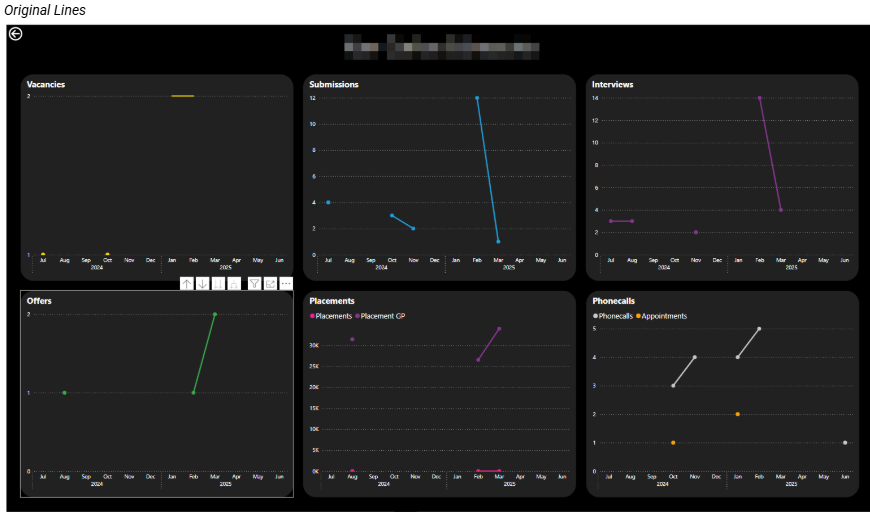Select Mar peak point in Offers chart
Image resolution: width=870 pixels, height=512 pixels.
point(215,315)
